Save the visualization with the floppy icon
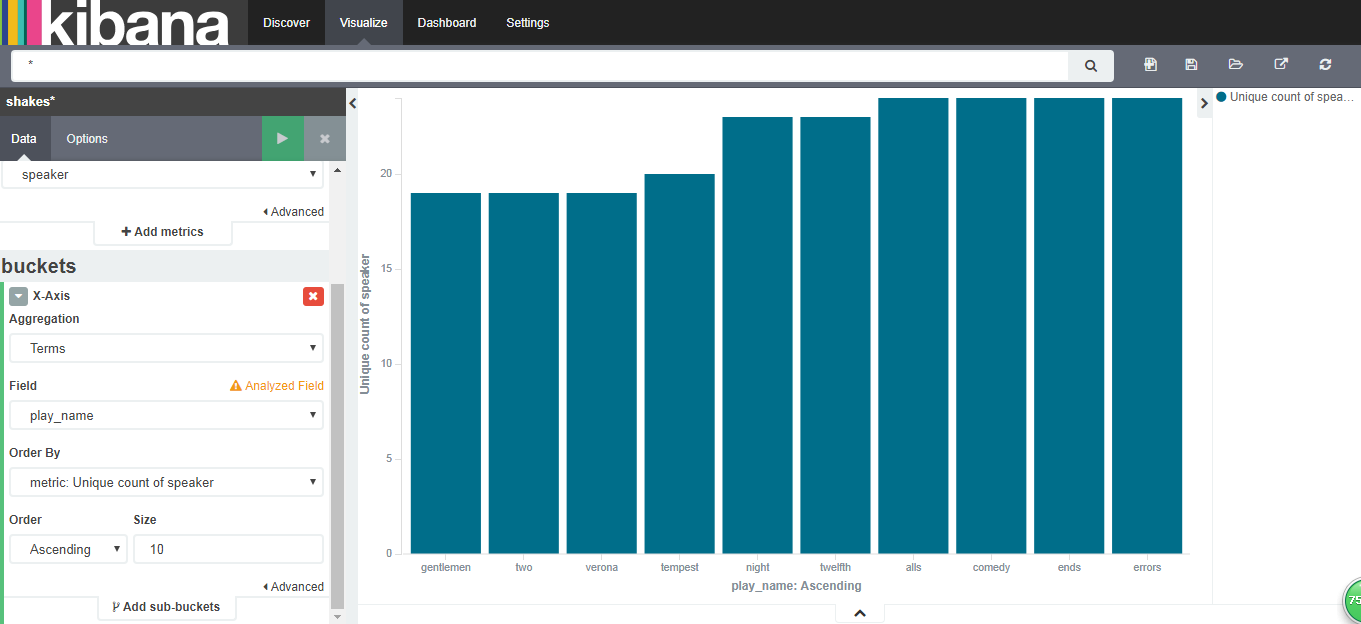This screenshot has width=1361, height=624. click(x=1191, y=65)
